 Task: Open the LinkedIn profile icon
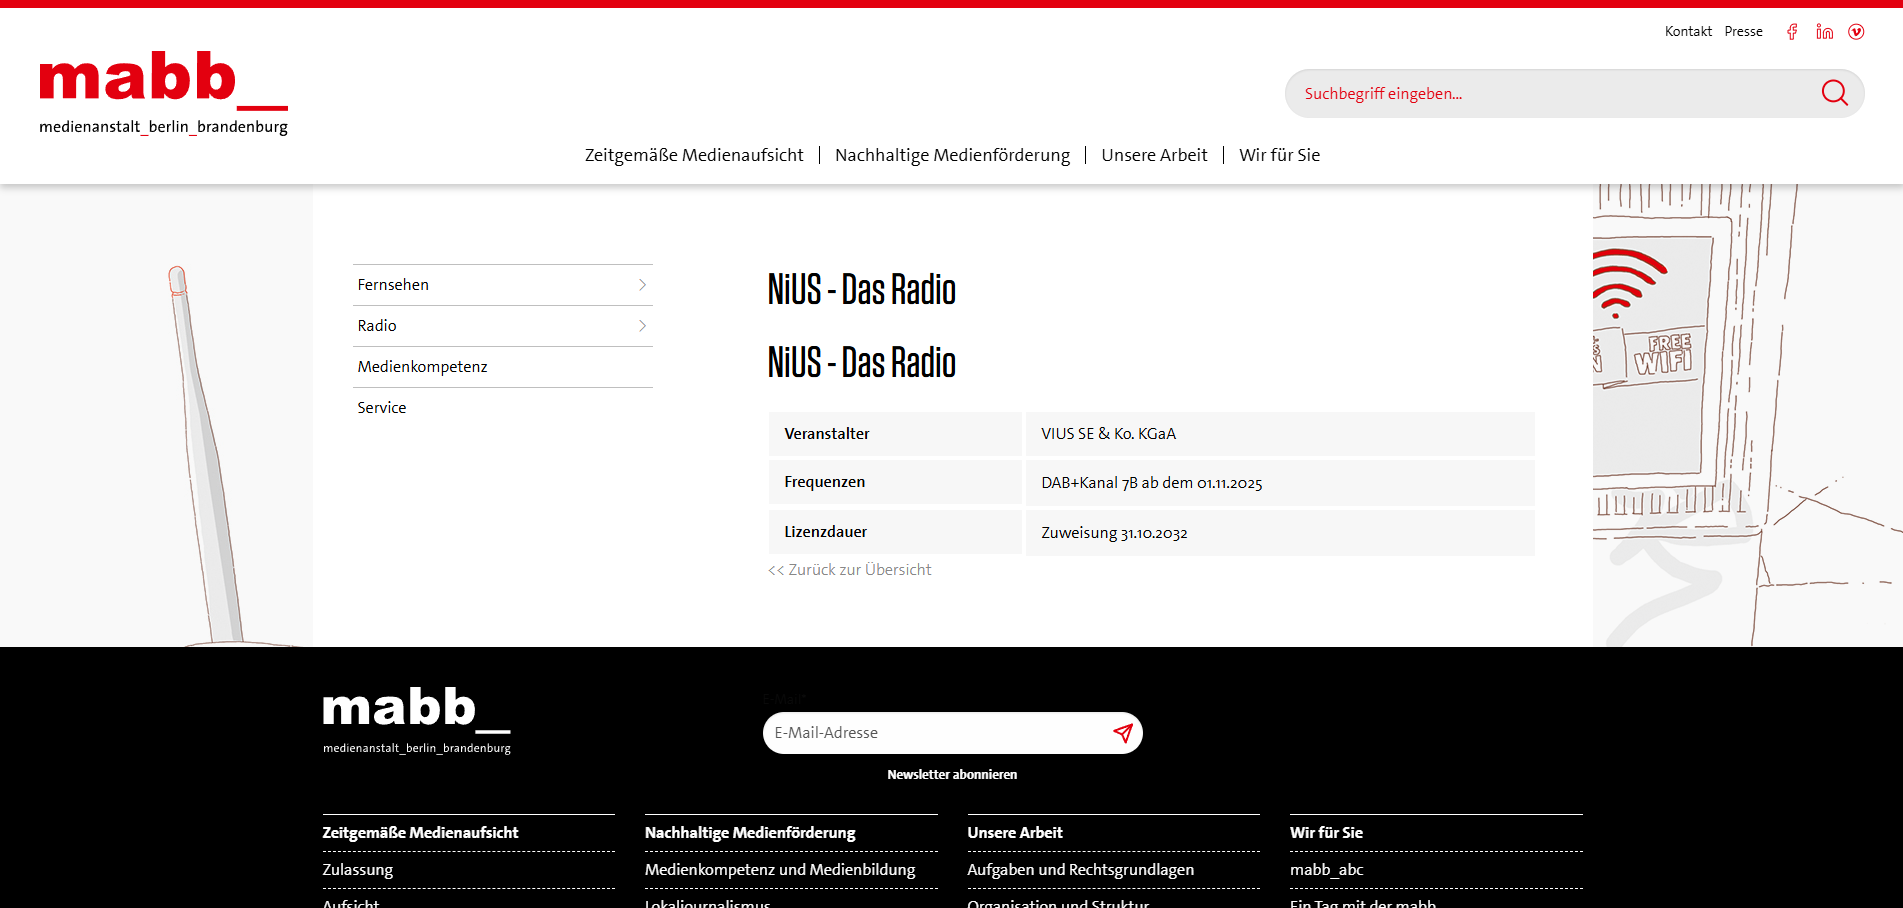[x=1824, y=32]
